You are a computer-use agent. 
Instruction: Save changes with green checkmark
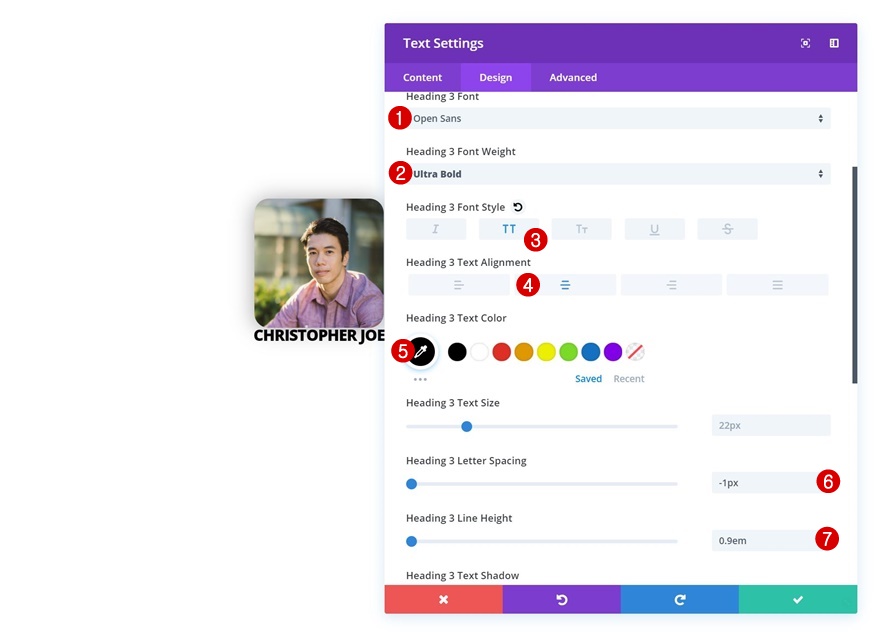coord(798,599)
